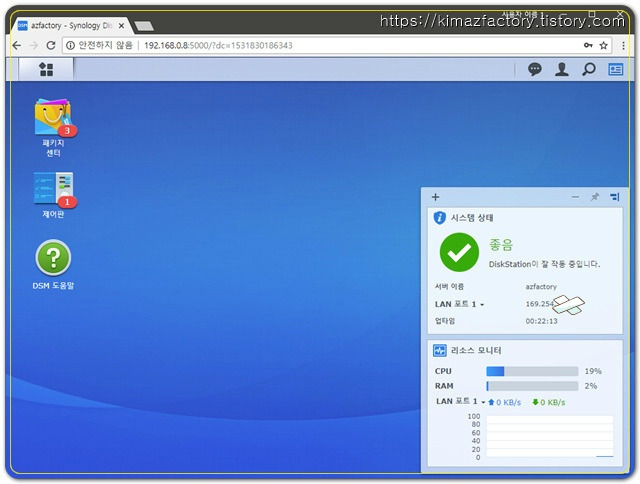Click the uptime value 00:22:13
640x484 pixels.
[x=541, y=321]
